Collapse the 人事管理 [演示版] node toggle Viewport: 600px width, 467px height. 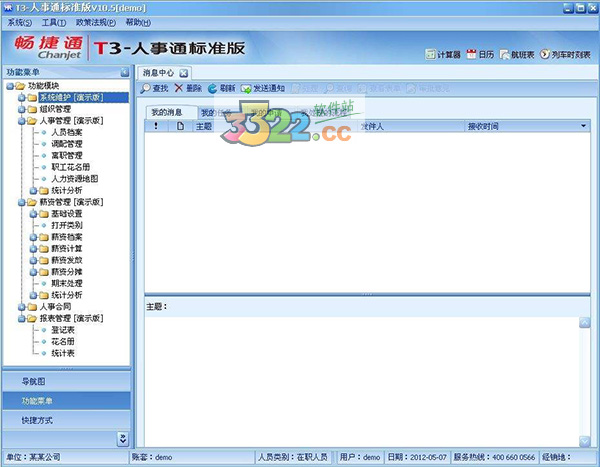[x=22, y=121]
